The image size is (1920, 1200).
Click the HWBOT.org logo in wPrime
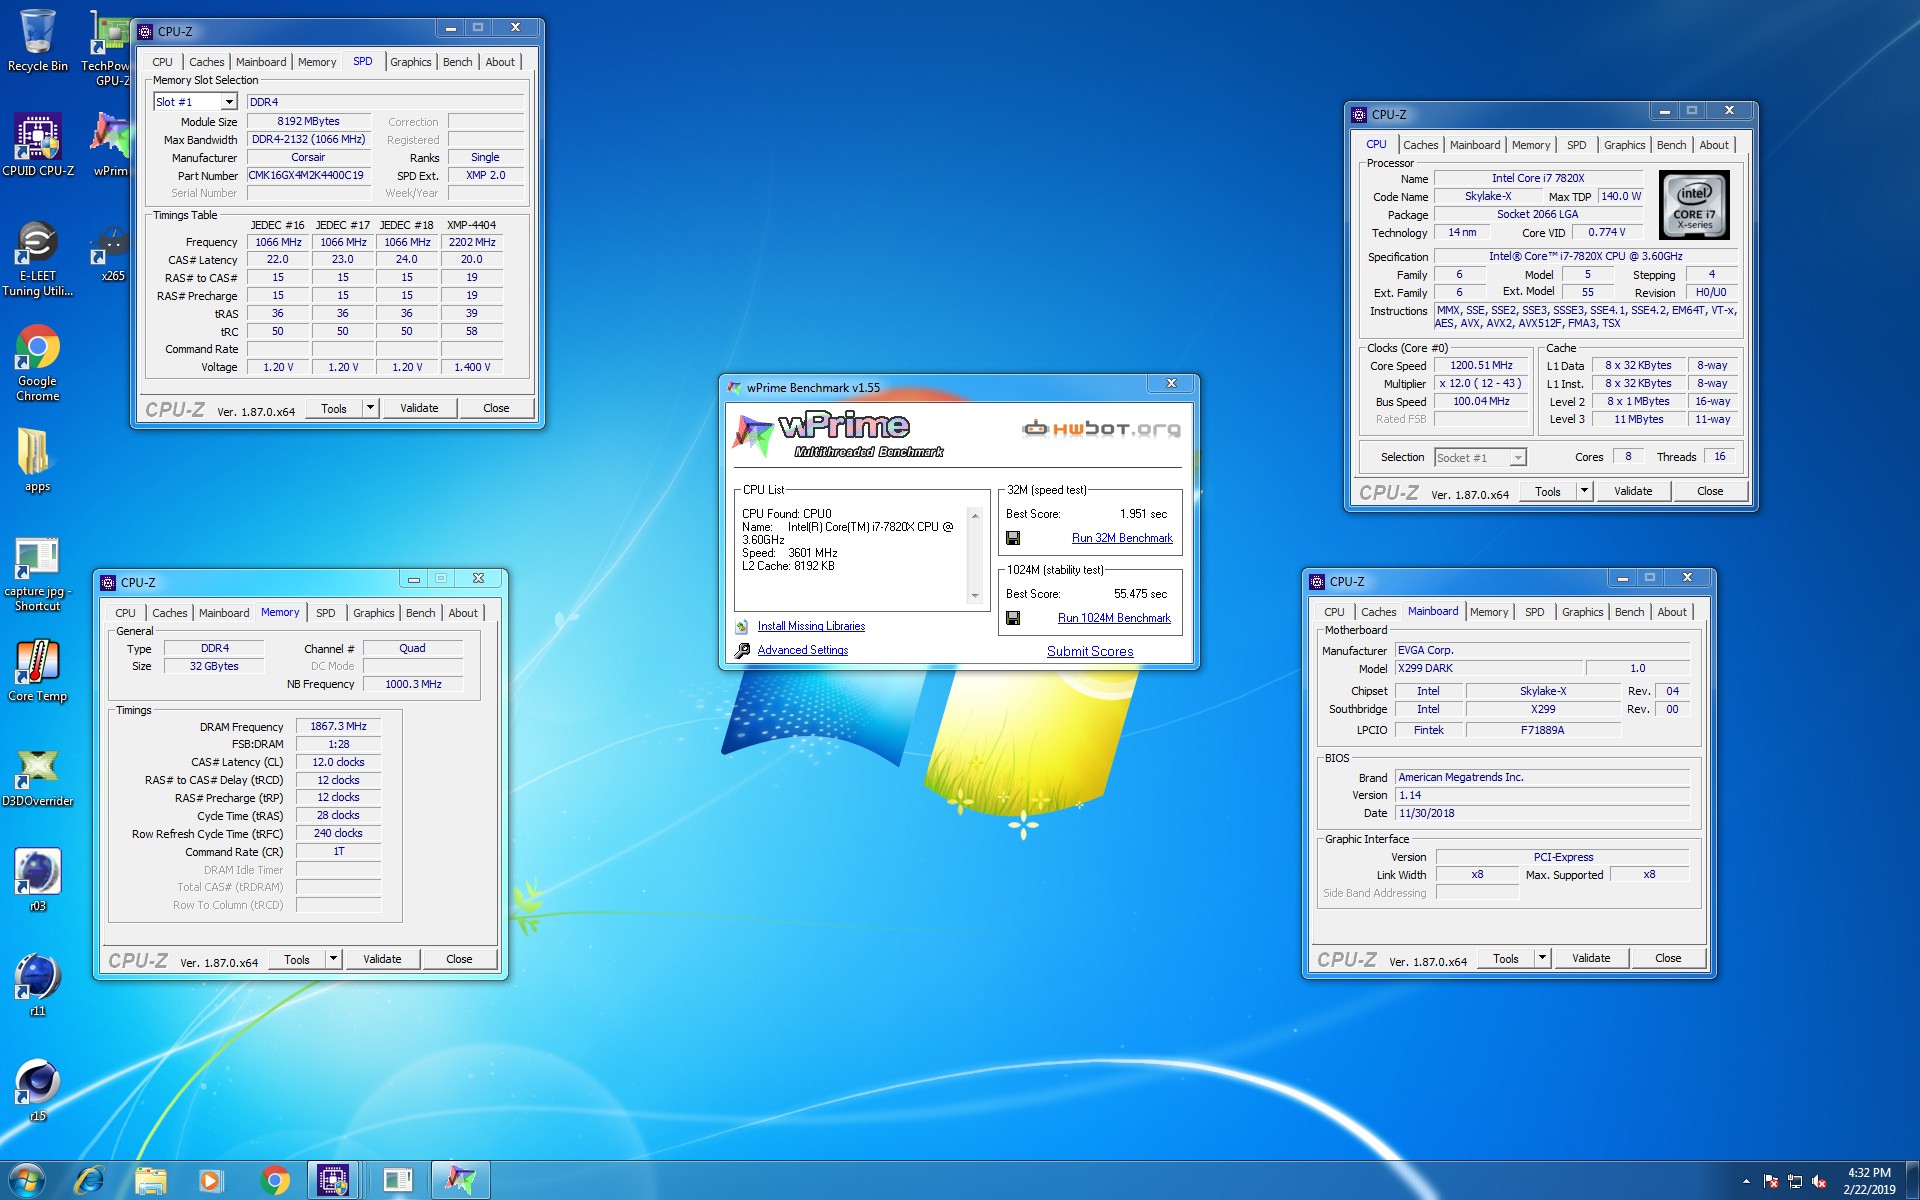tap(1100, 429)
